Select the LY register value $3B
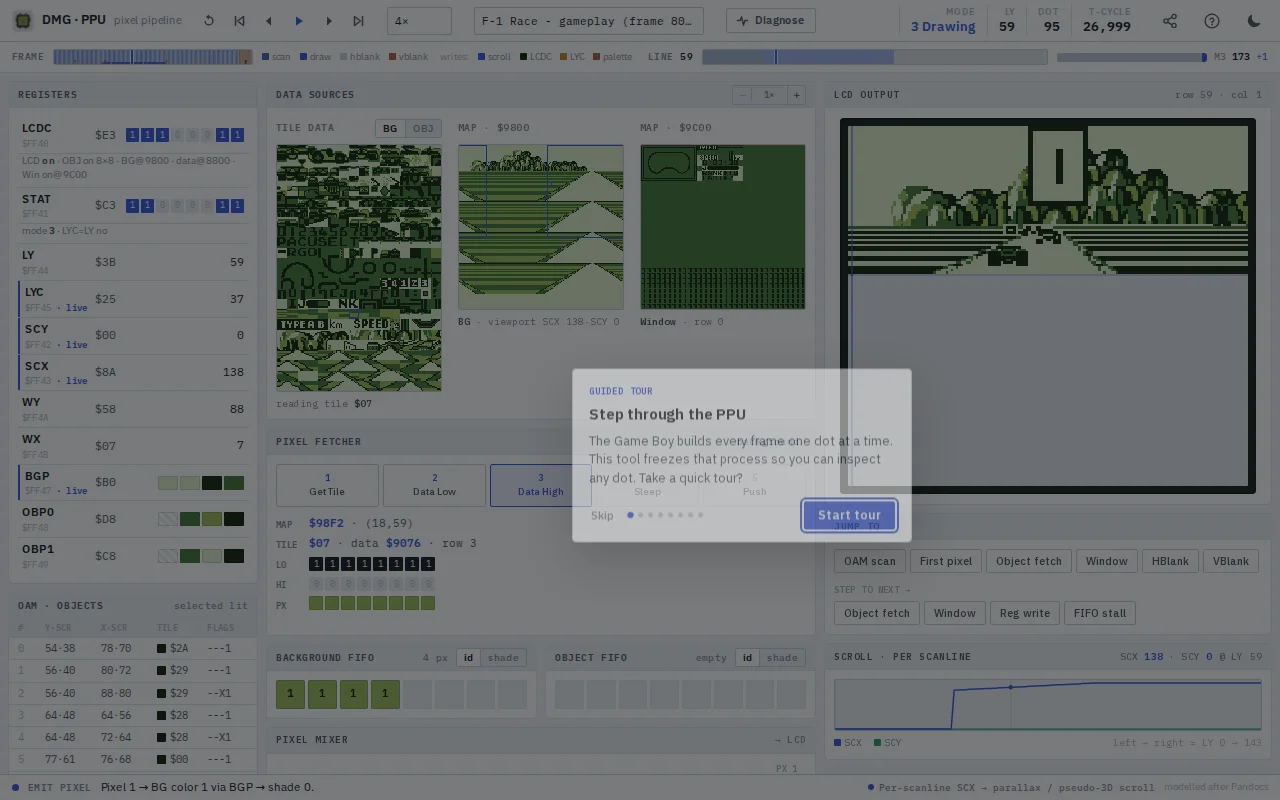1280x800 pixels. (x=105, y=262)
